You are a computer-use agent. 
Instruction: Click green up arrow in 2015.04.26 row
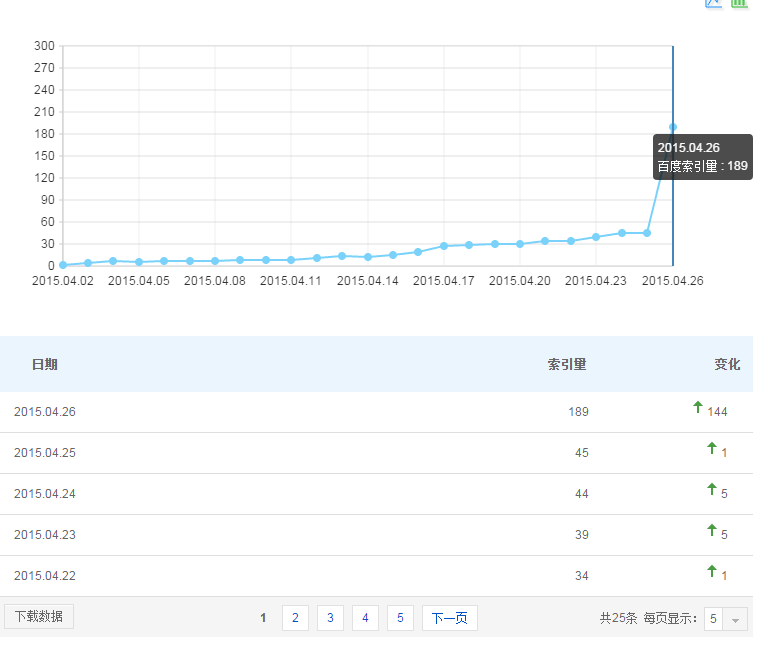(698, 407)
